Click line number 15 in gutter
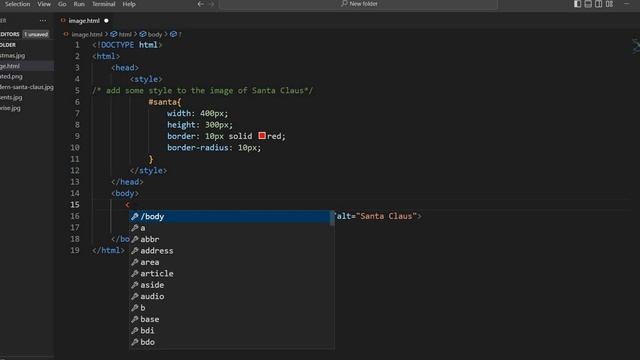Image resolution: width=640 pixels, height=360 pixels. point(75,204)
